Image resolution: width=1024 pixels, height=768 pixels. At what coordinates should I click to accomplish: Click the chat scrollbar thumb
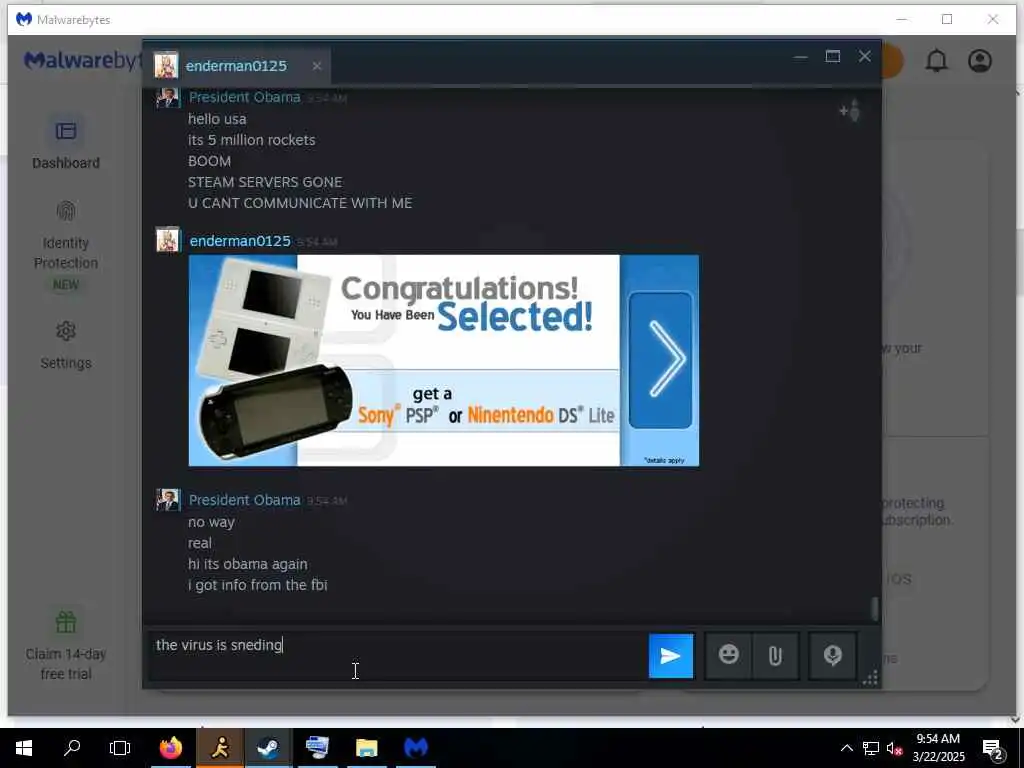tap(874, 609)
